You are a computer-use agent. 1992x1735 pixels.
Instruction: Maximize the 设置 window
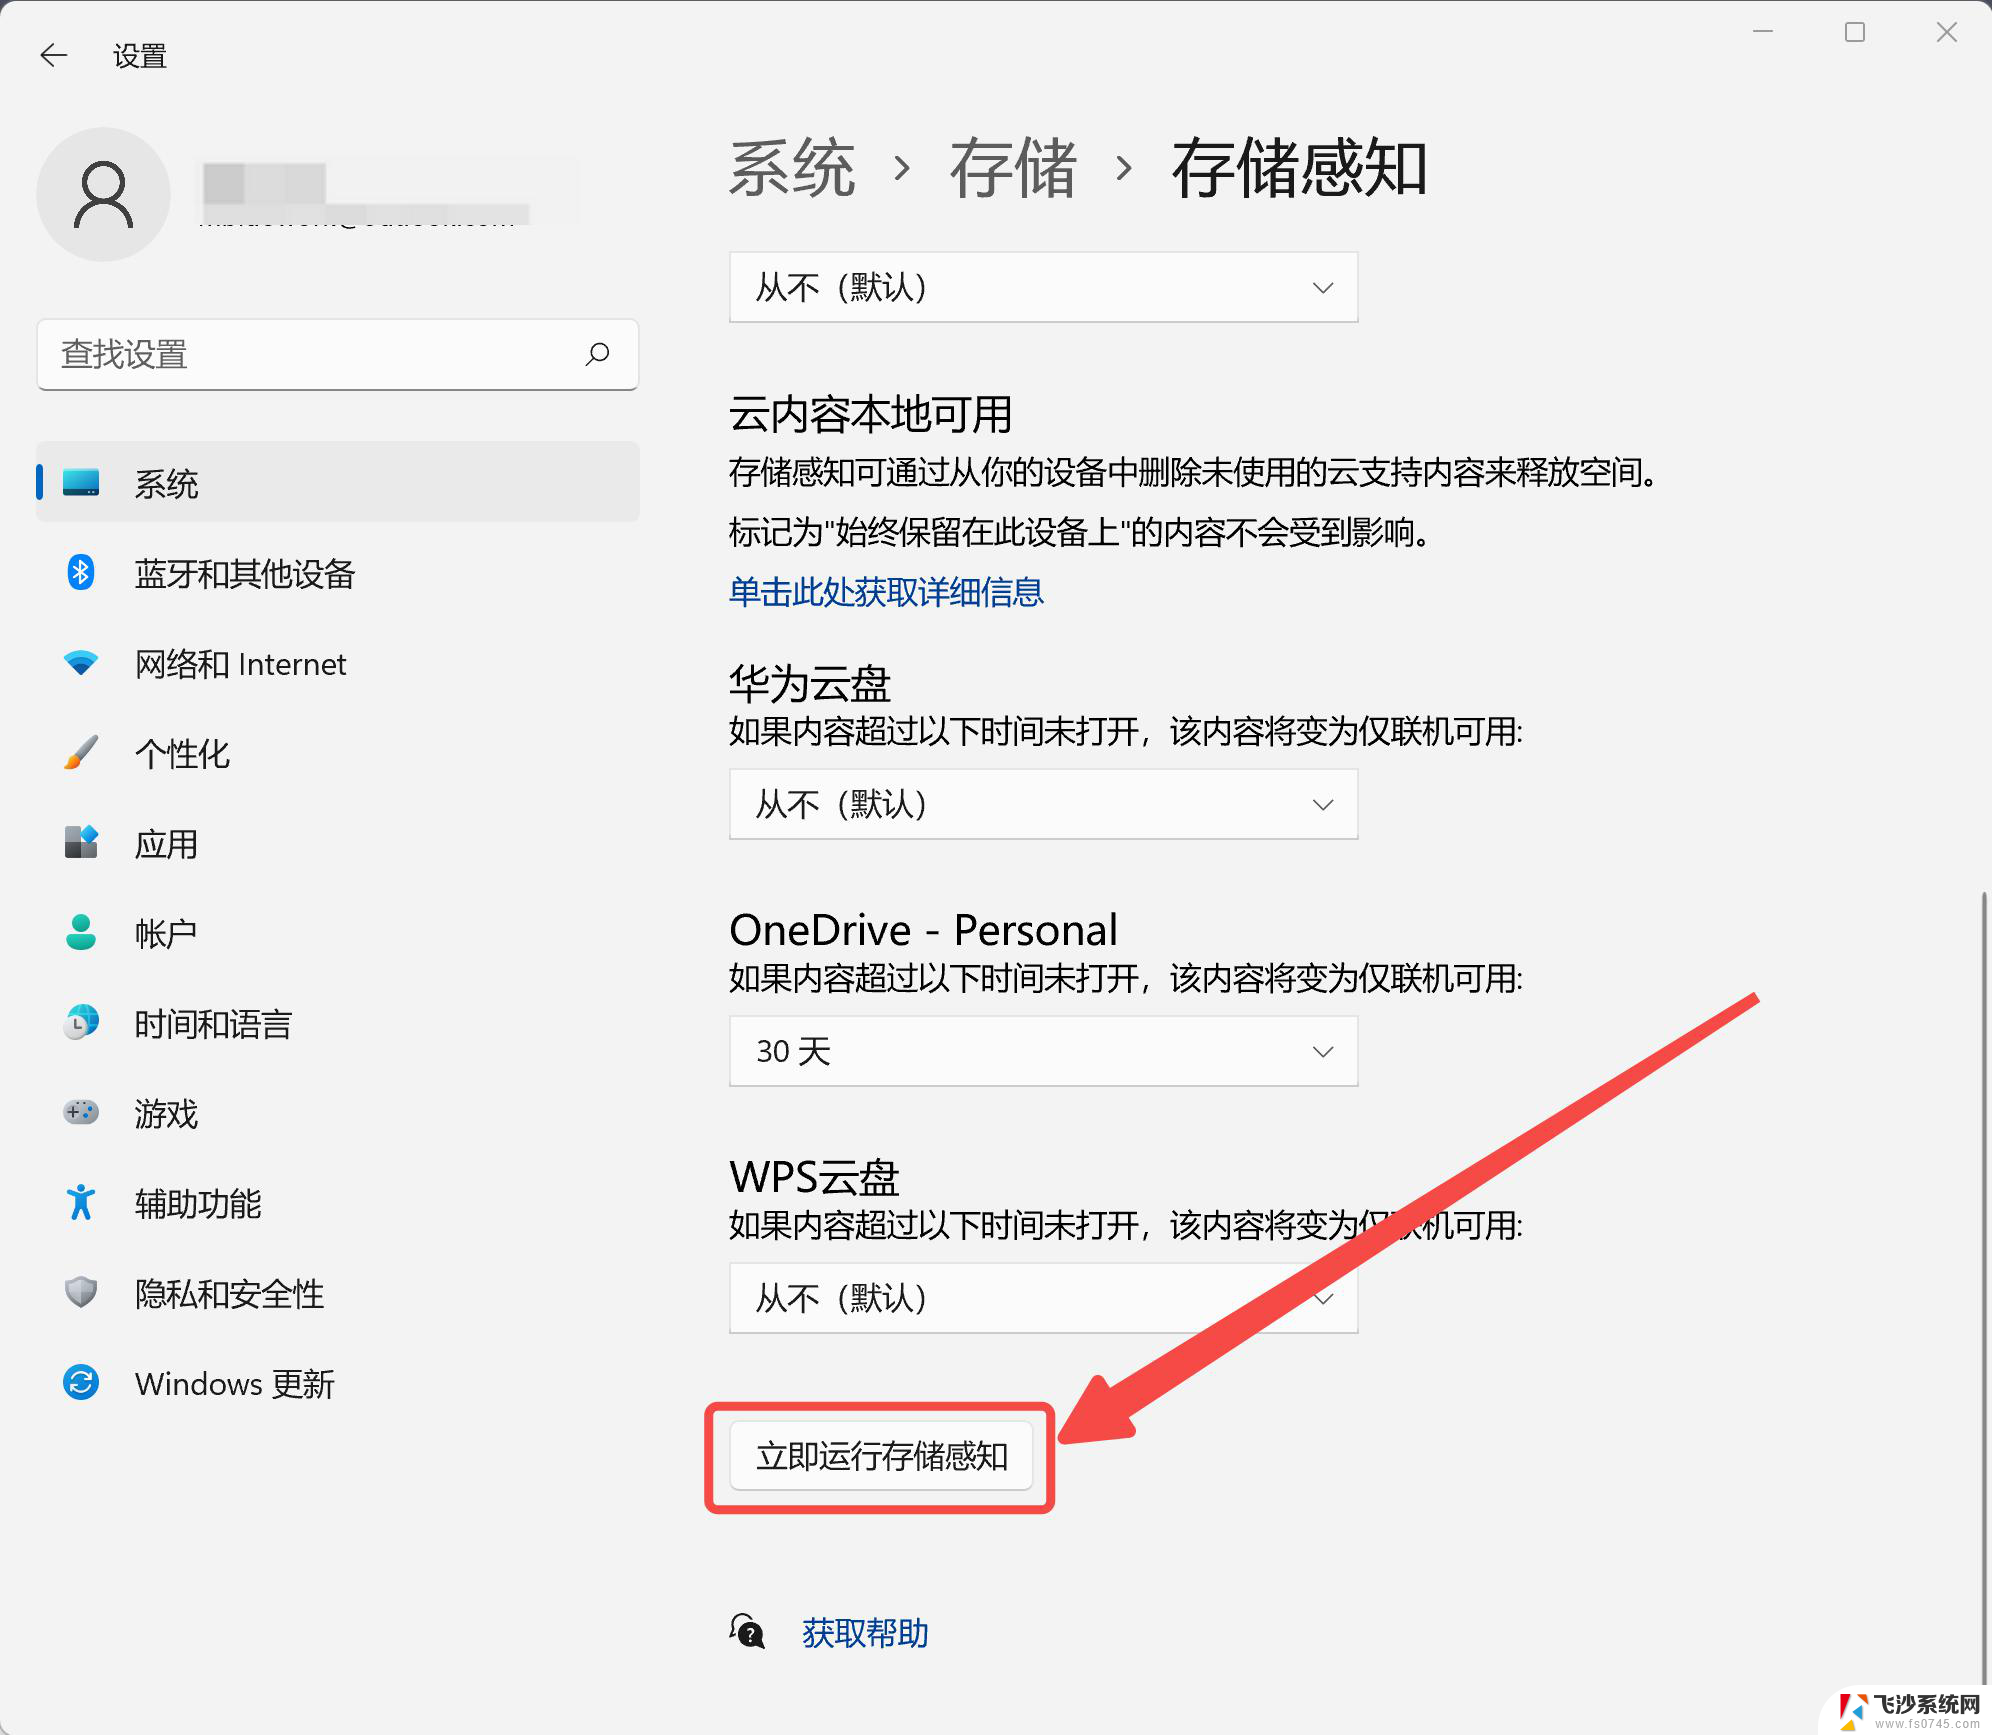1855,32
